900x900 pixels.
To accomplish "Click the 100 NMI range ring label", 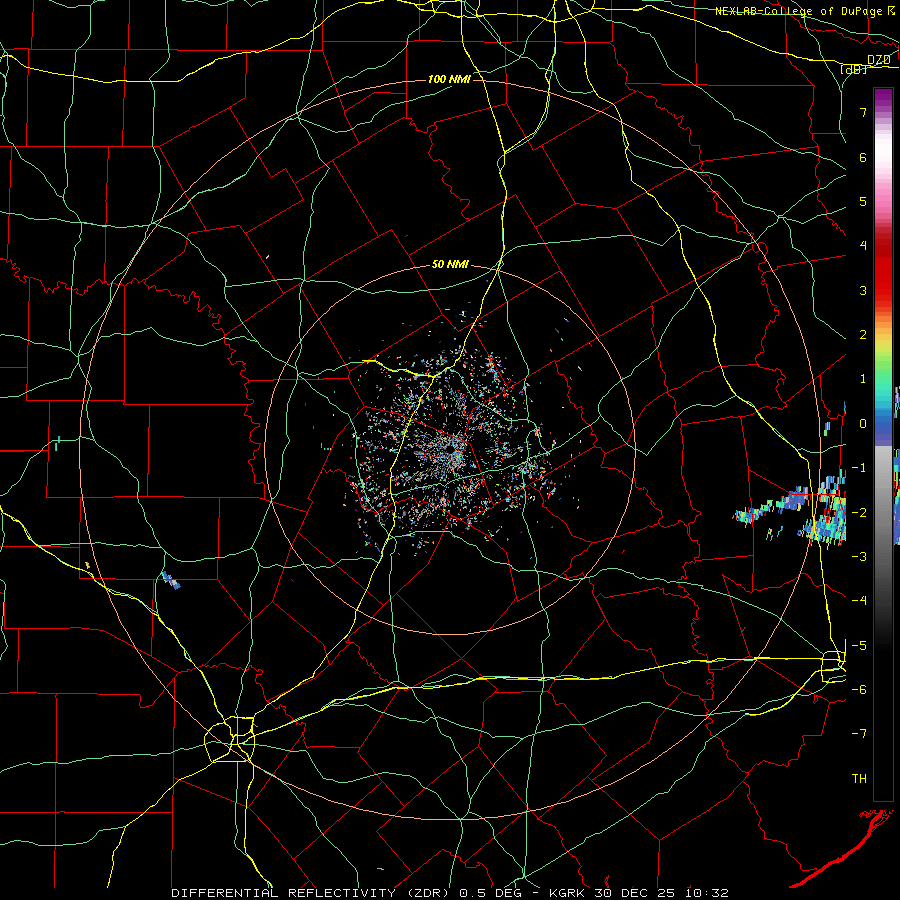I will pos(449,79).
